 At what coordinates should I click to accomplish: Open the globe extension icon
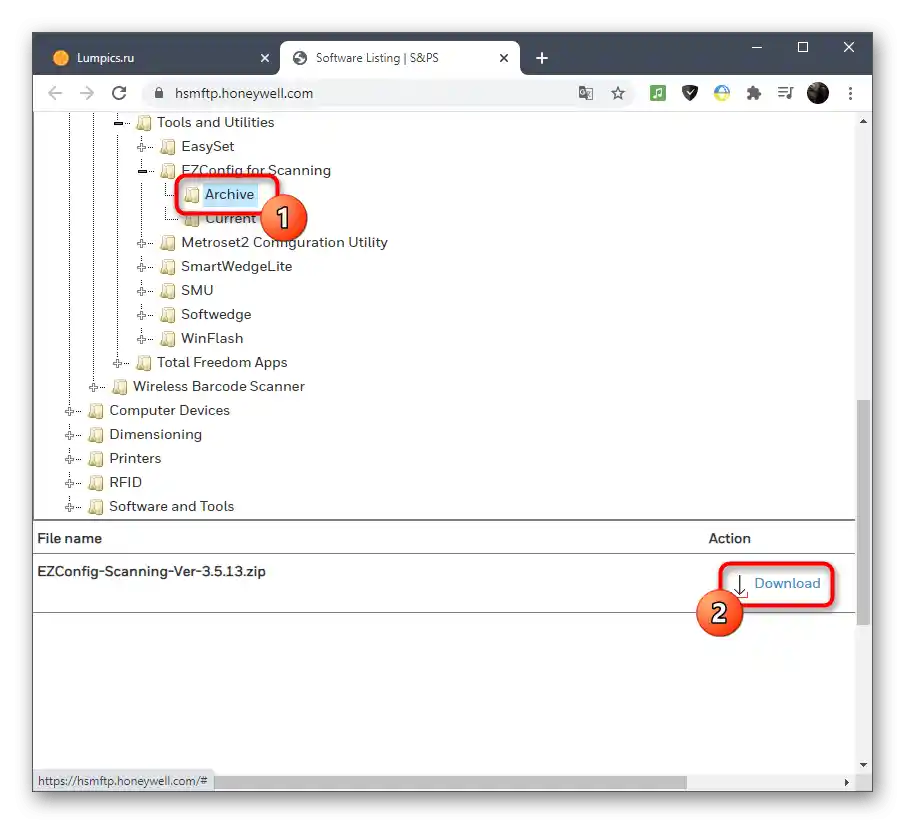(721, 93)
